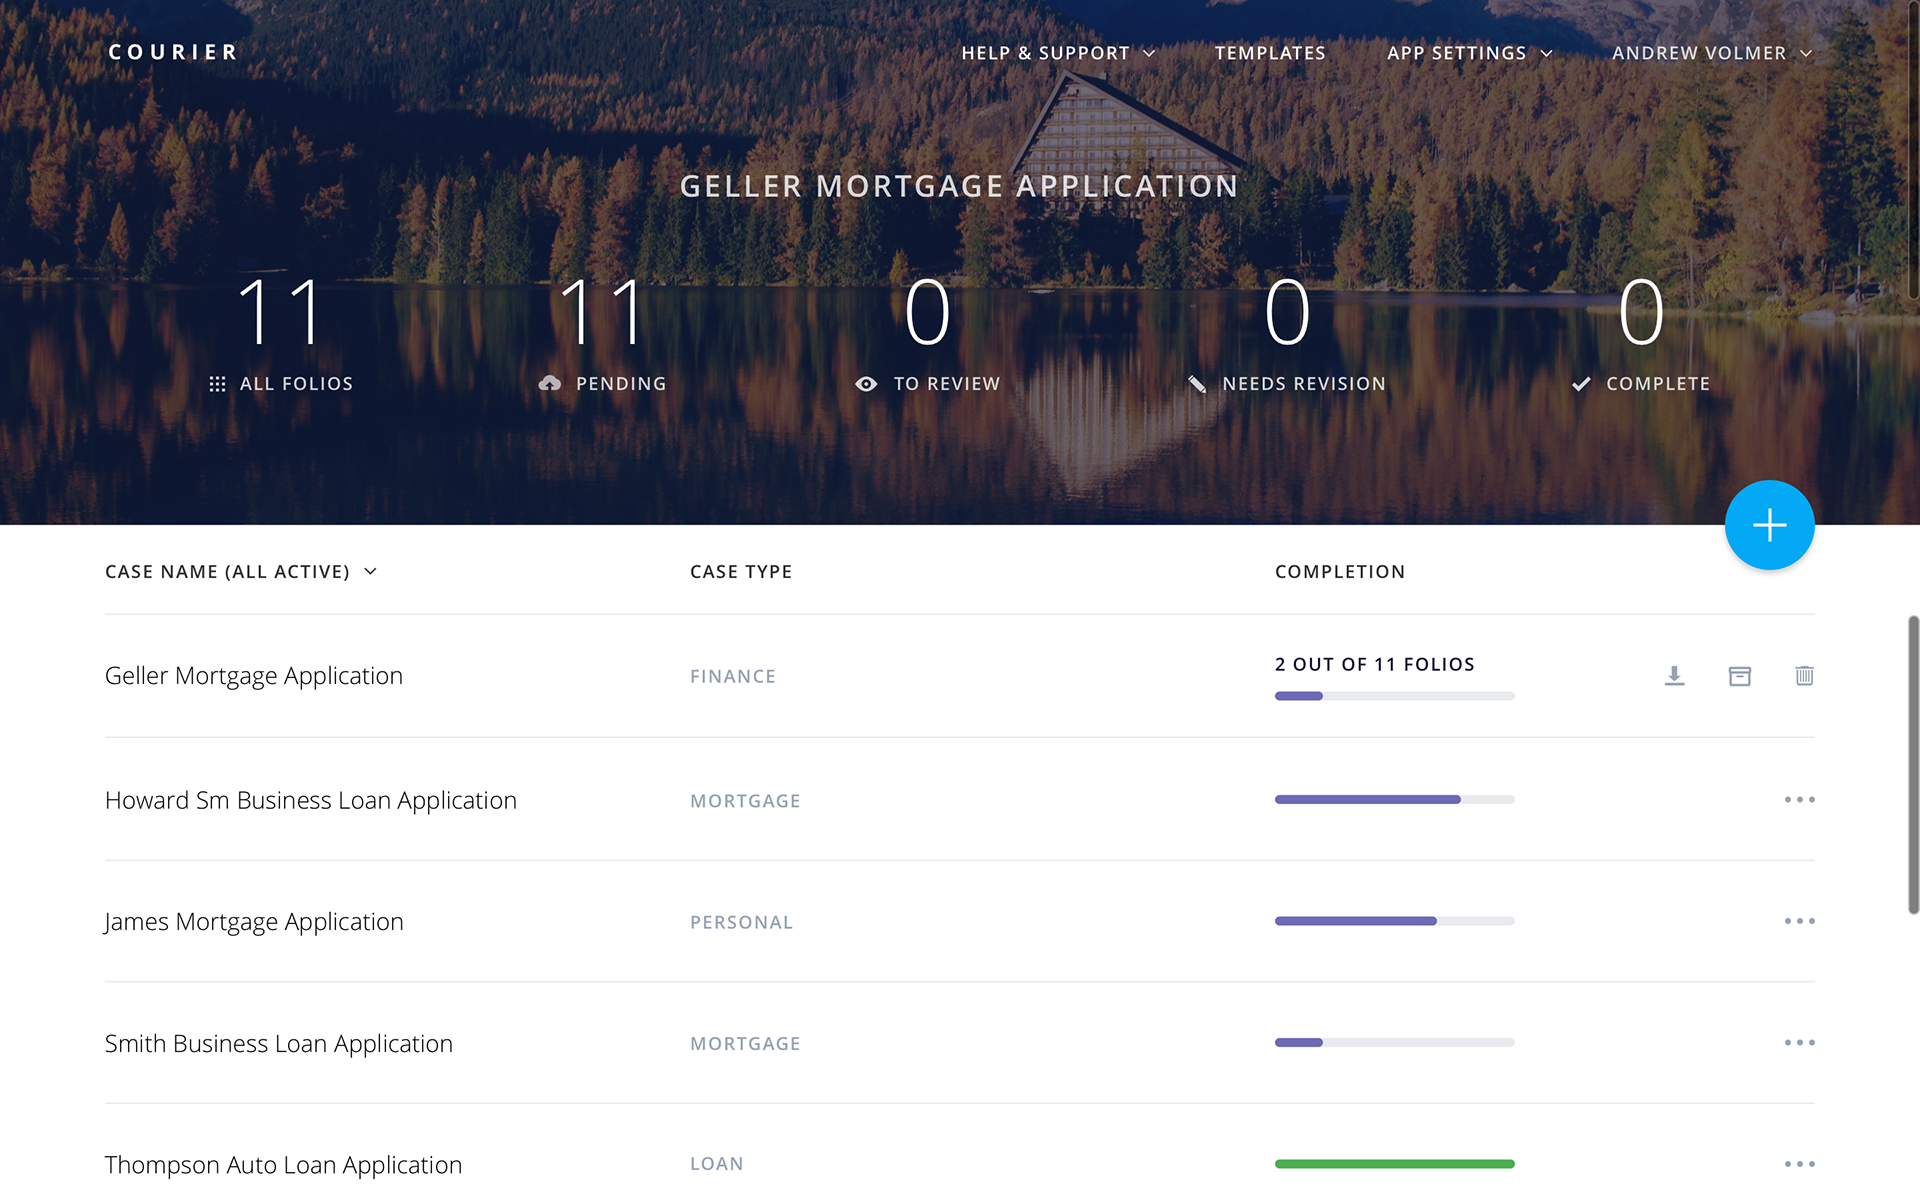1920x1200 pixels.
Task: Click the download icon for Geller Mortgage Application
Action: (1674, 676)
